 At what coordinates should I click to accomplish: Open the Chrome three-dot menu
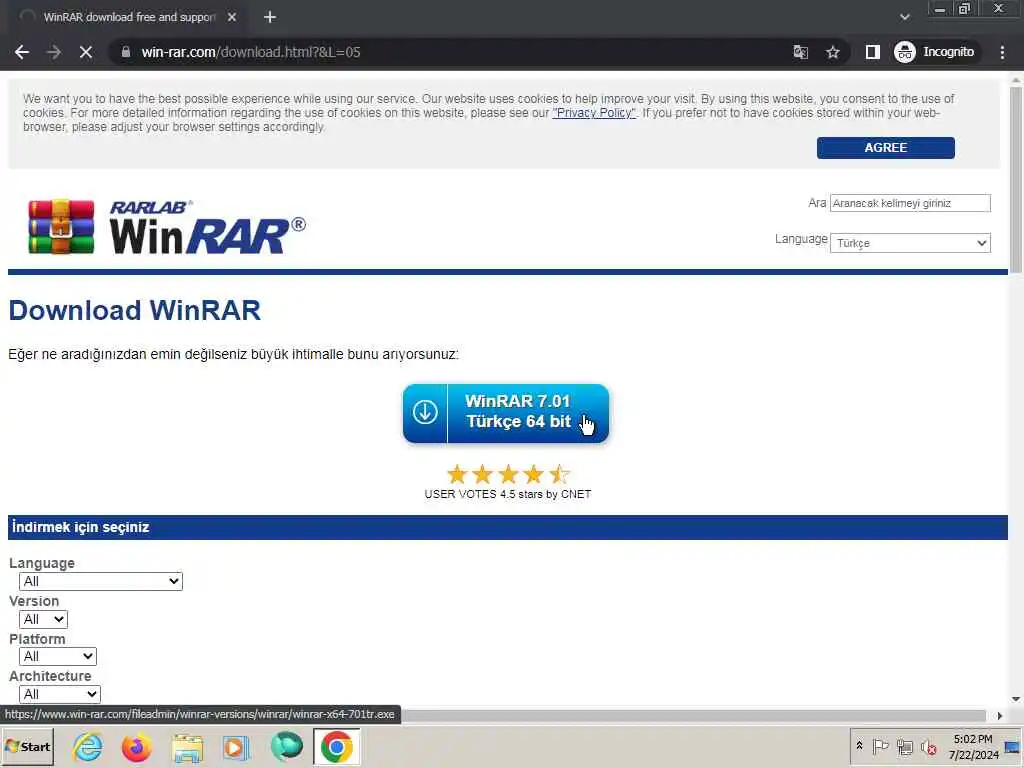click(x=1002, y=52)
